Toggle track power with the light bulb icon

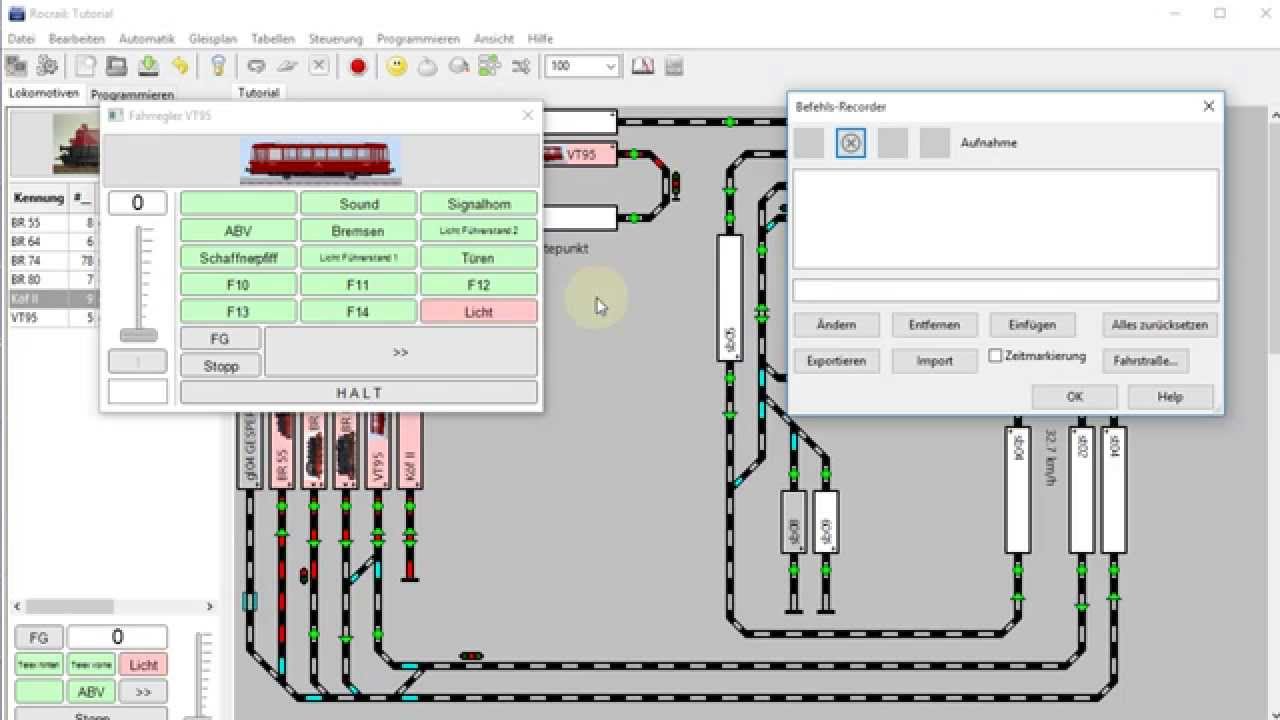[x=218, y=66]
